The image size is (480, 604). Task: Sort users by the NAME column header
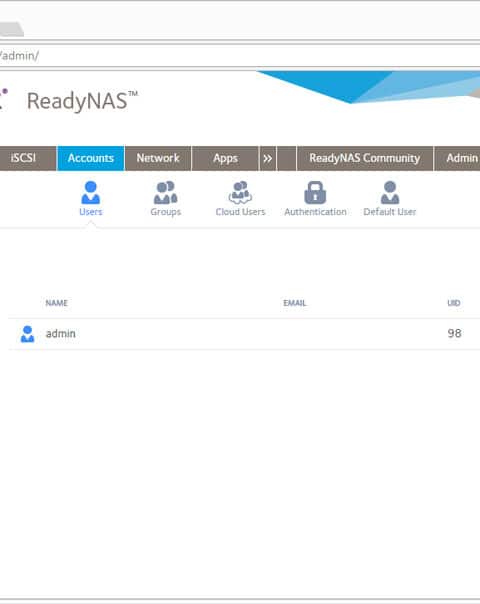57,303
